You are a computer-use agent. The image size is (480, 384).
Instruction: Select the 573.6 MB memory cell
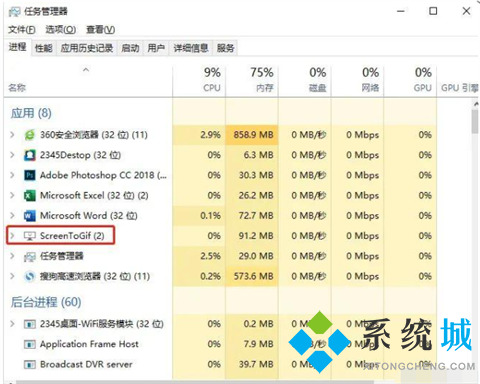pyautogui.click(x=252, y=276)
